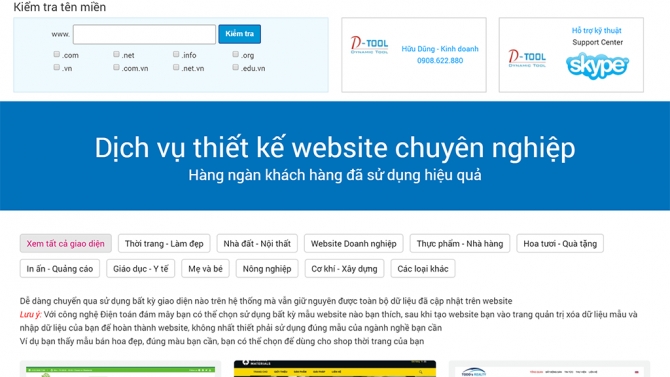Tick the .net checkbox
This screenshot has height=377, width=670.
tap(116, 54)
